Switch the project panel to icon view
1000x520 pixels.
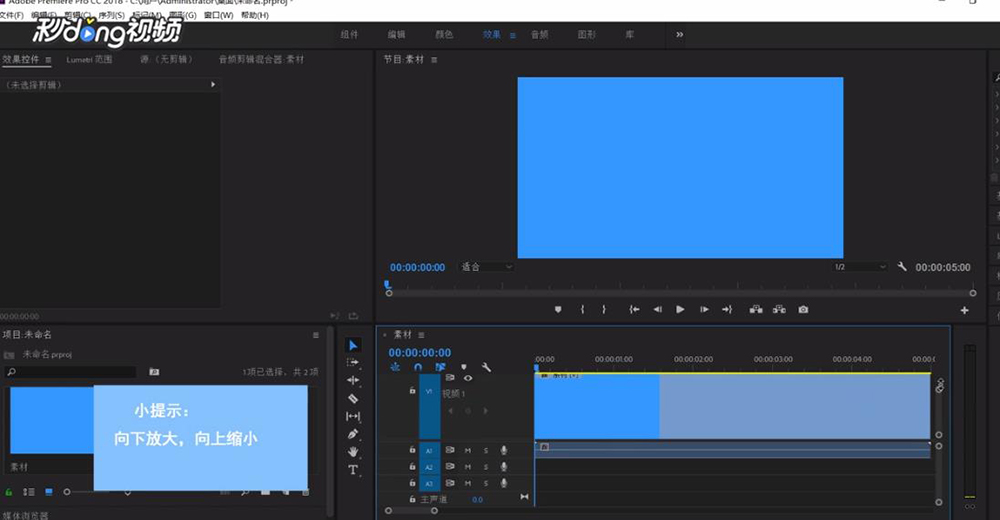48,492
